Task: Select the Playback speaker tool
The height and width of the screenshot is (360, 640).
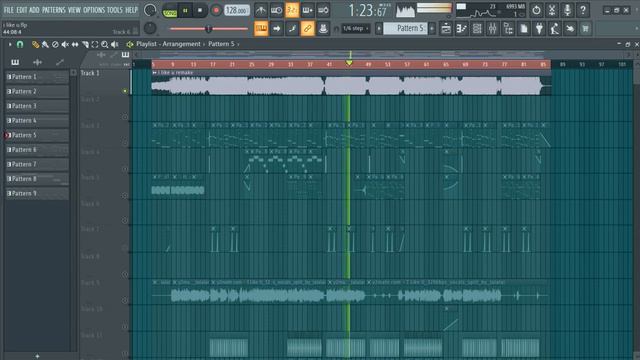Action: coord(115,44)
